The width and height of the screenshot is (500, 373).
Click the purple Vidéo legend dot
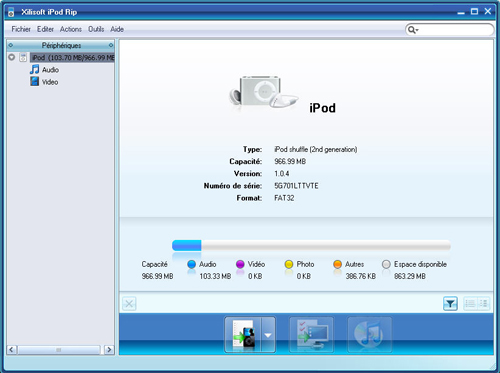(240, 264)
